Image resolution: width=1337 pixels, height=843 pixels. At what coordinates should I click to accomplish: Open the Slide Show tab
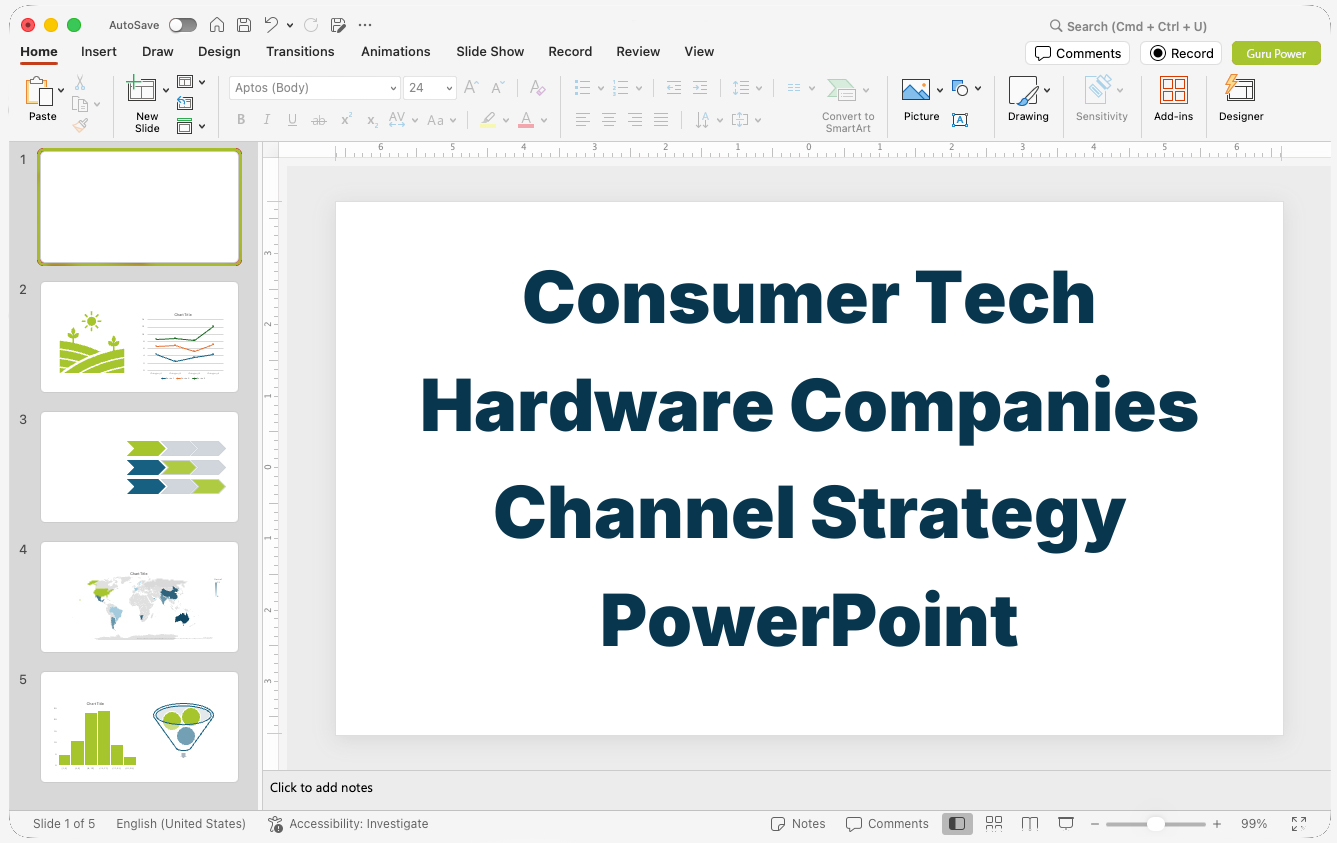(x=490, y=52)
